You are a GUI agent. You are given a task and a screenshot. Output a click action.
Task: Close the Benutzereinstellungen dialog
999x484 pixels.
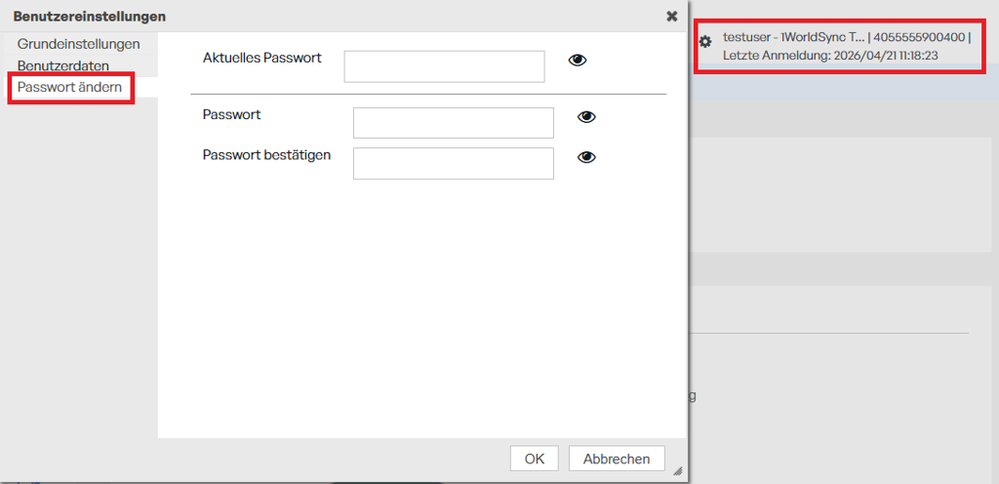tap(672, 17)
